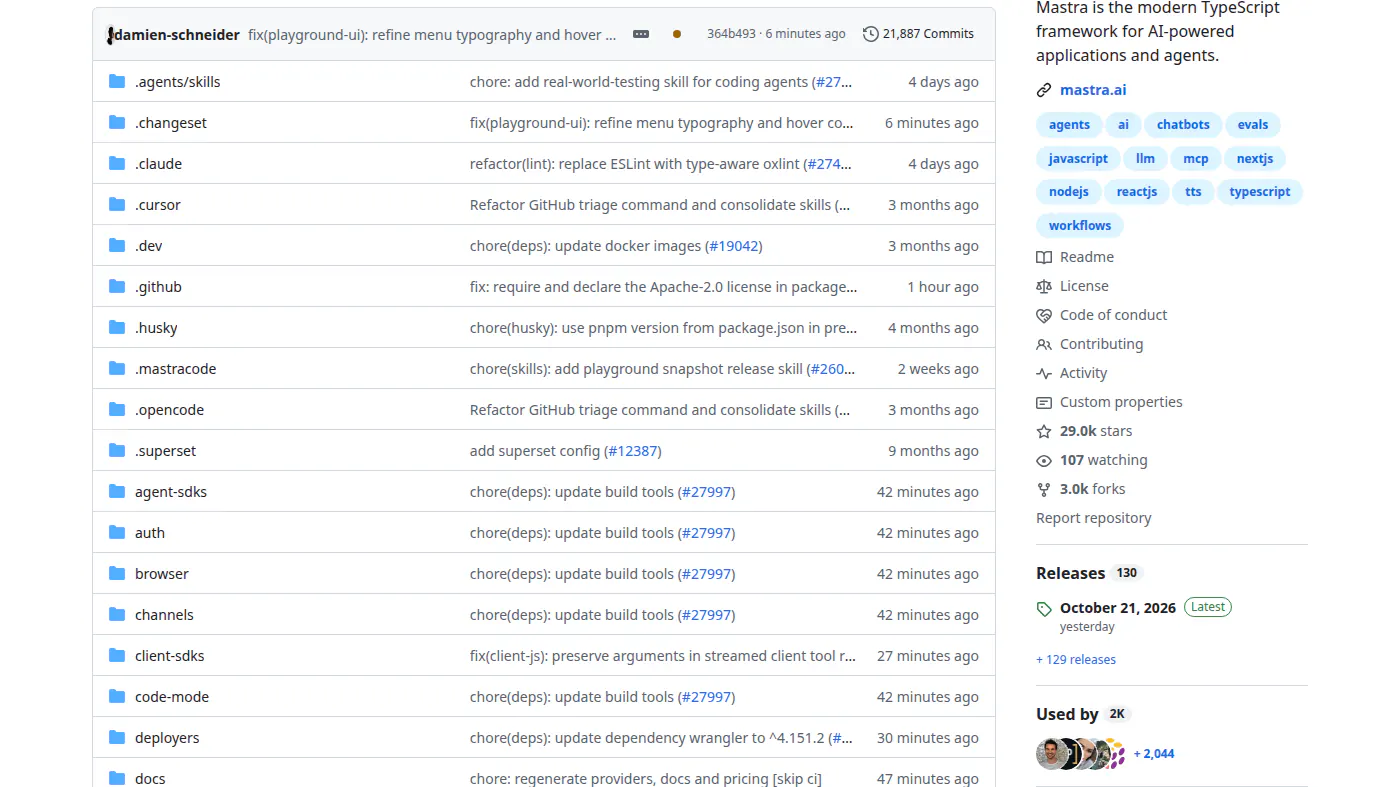Viewport: 1400px width, 787px height.
Task: Click the folder icon beside .mastracode
Action: [x=117, y=368]
